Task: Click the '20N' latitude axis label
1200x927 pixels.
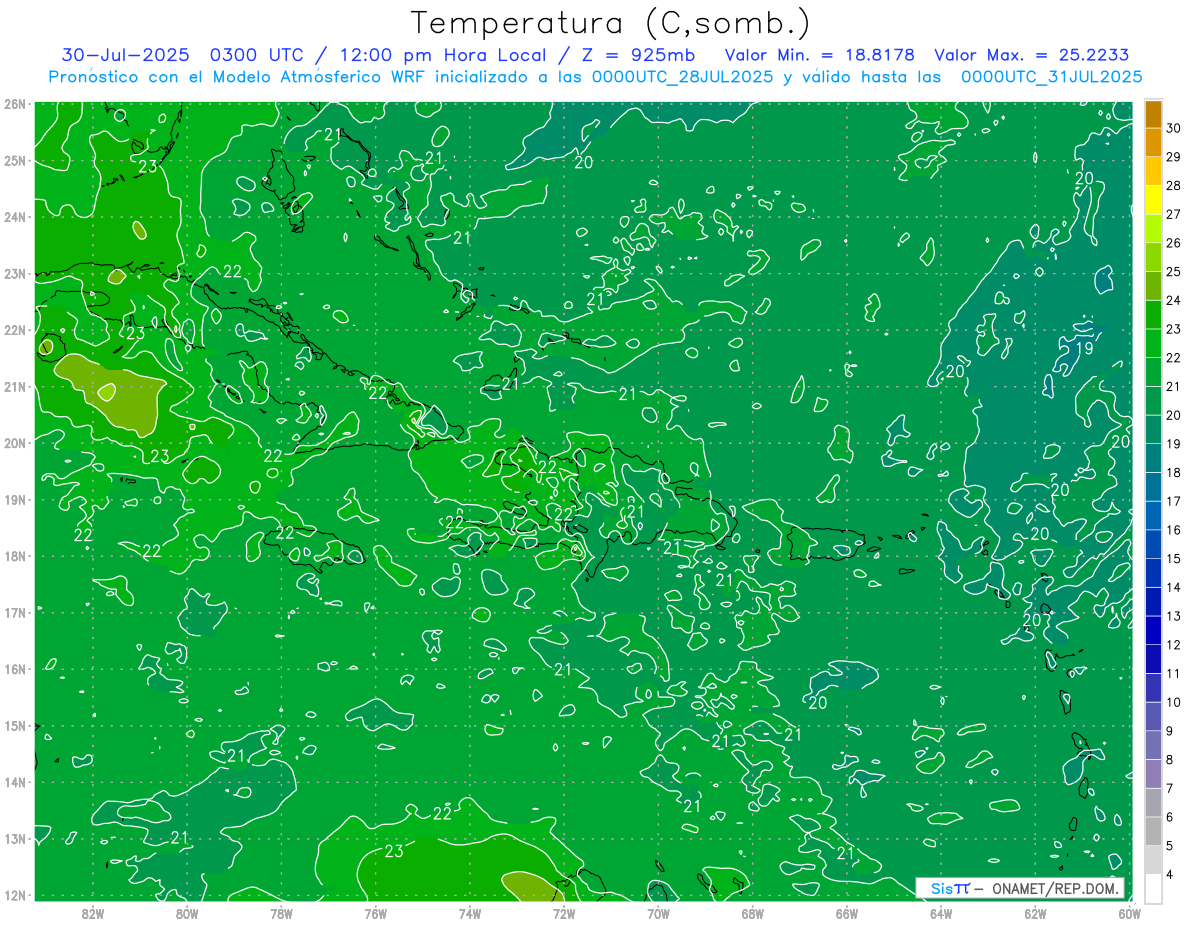Action: click(15, 443)
